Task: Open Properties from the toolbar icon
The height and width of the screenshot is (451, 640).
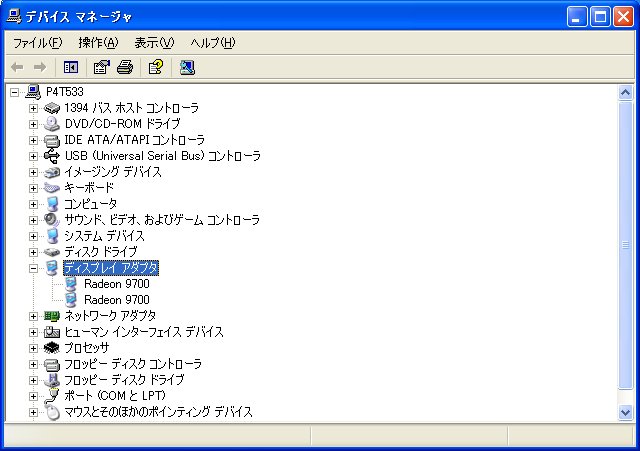Action: click(102, 67)
